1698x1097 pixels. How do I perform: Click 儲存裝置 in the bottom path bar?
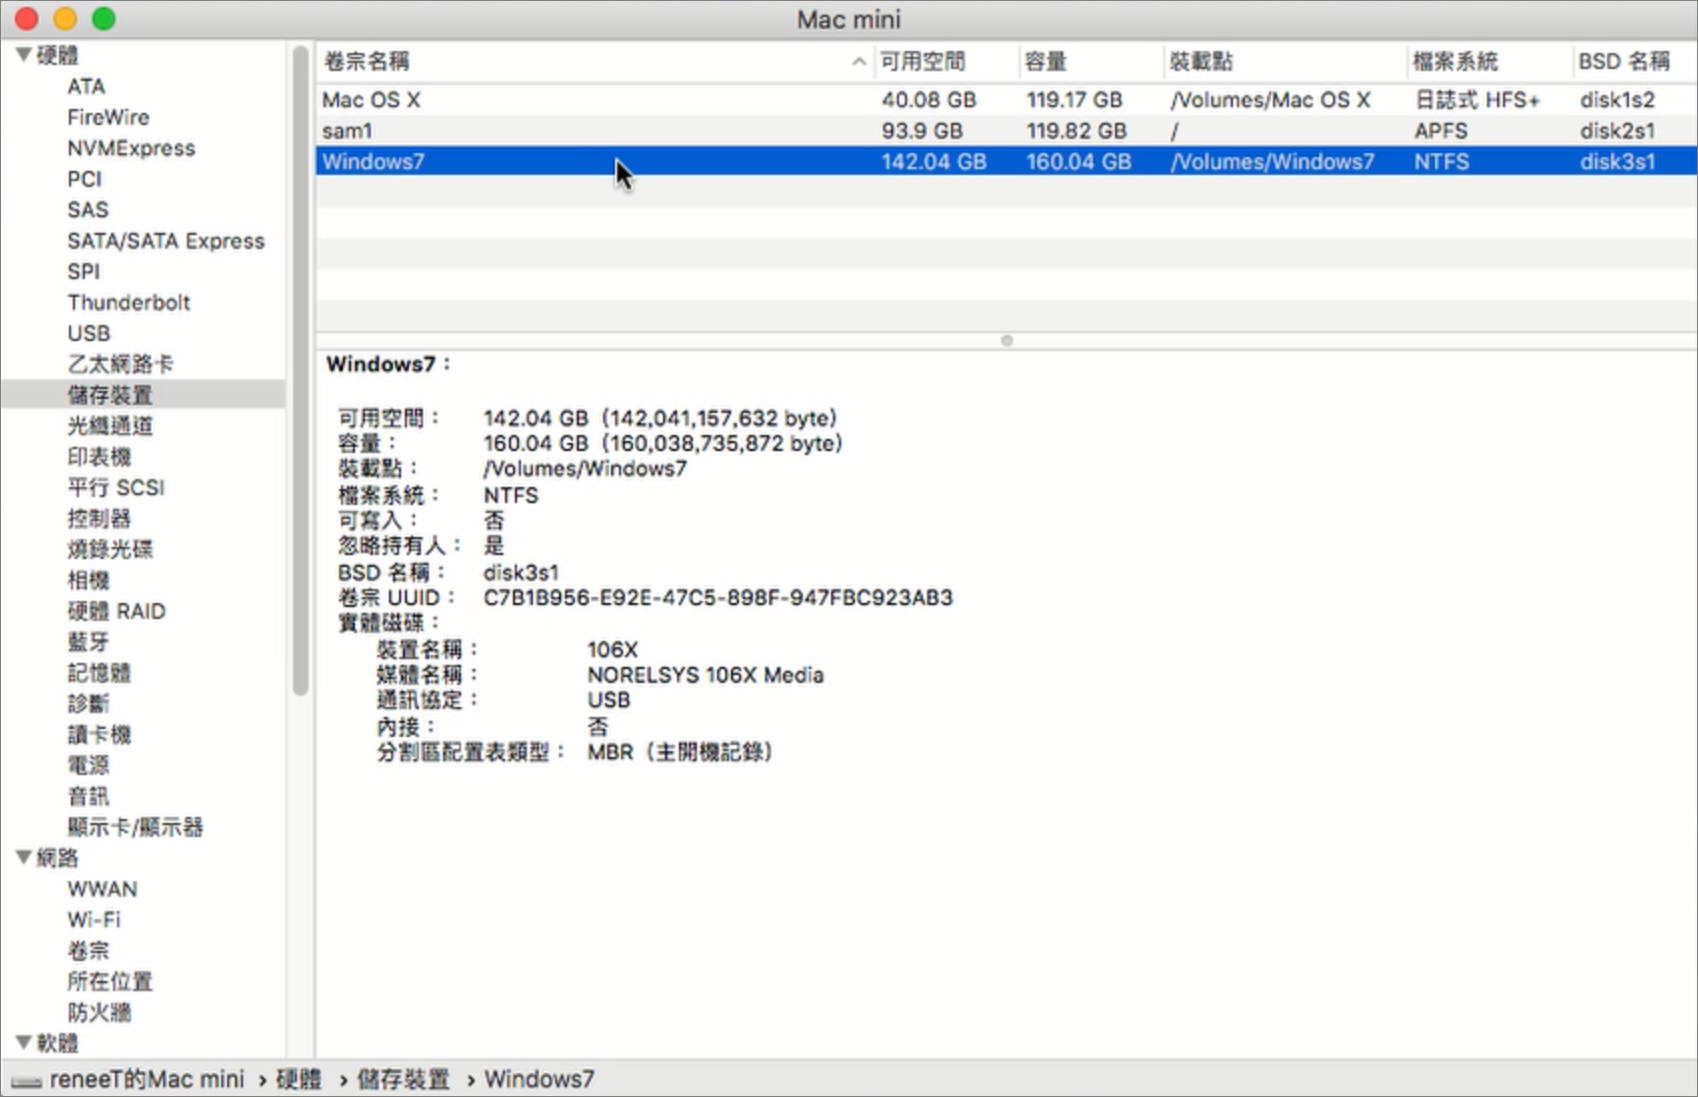point(403,1080)
